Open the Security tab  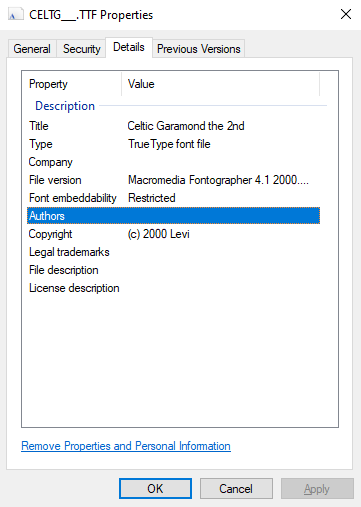pos(82,49)
